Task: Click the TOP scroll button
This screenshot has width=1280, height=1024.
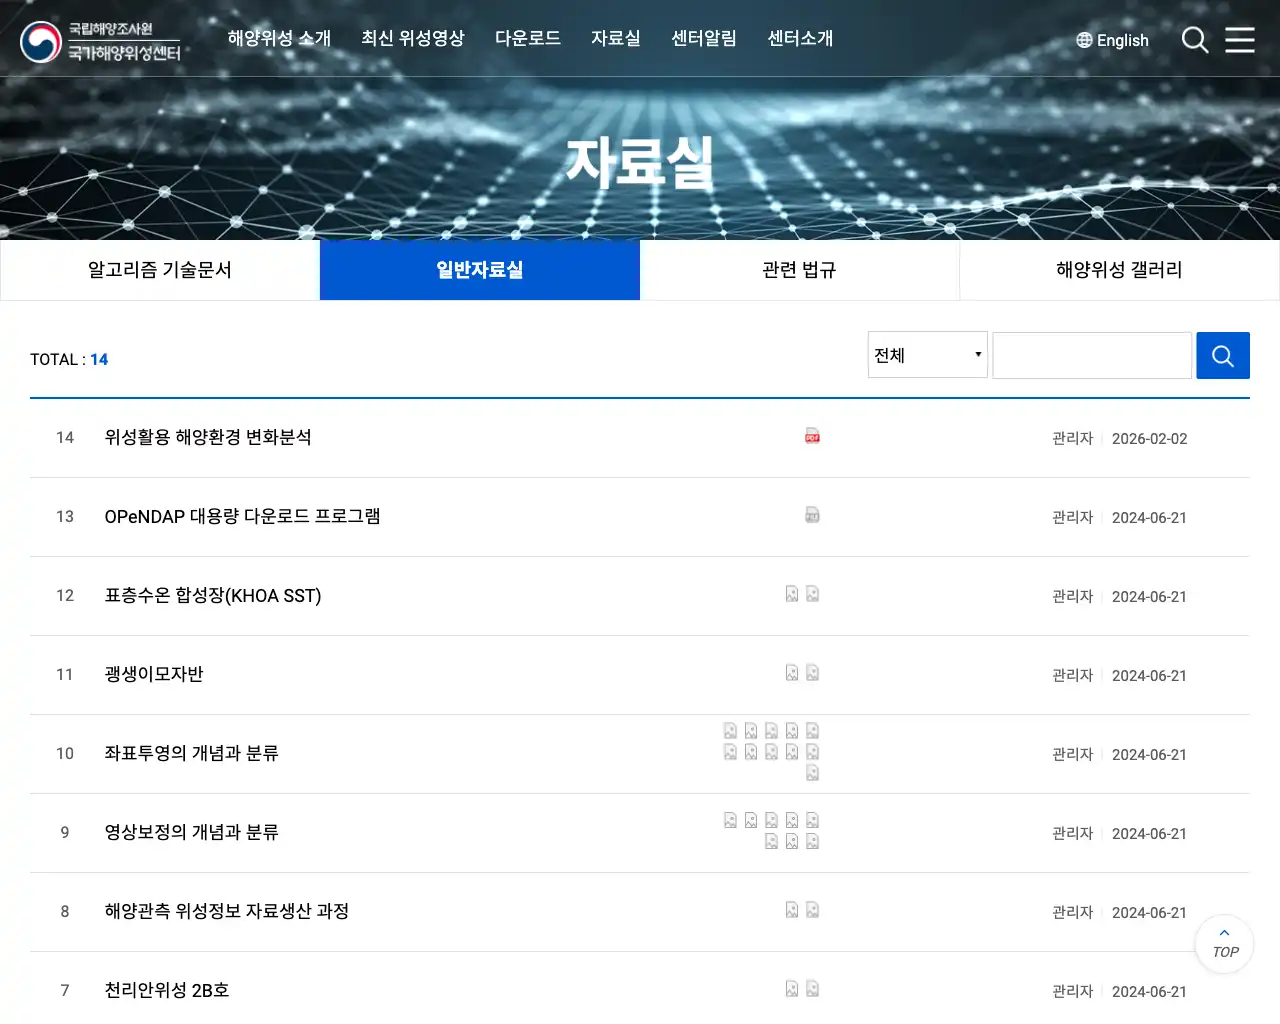Action: [x=1223, y=944]
